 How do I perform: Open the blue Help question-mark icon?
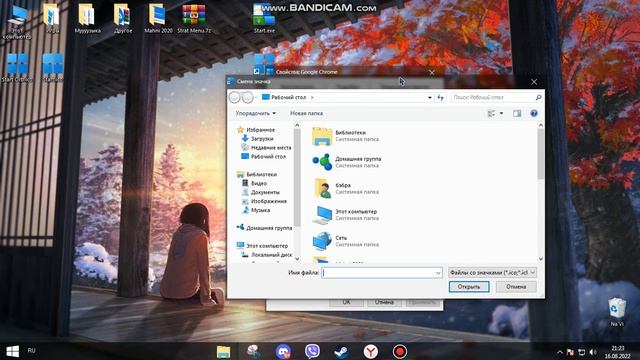(534, 113)
